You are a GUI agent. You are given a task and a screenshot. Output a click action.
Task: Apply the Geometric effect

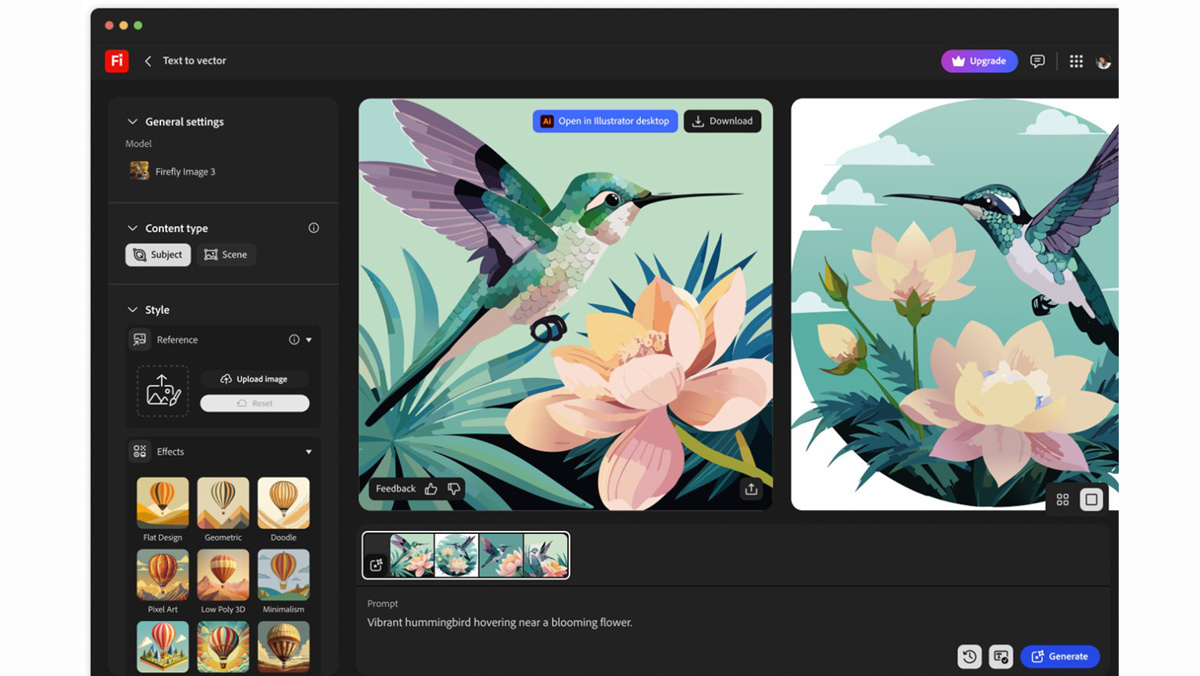[223, 503]
